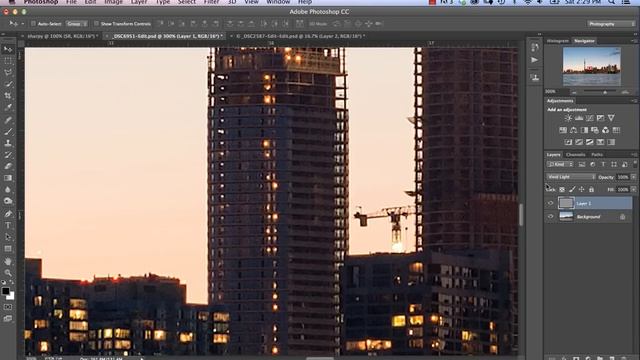This screenshot has height=360, width=640.
Task: Toggle lock all padlock icon
Action: (591, 189)
